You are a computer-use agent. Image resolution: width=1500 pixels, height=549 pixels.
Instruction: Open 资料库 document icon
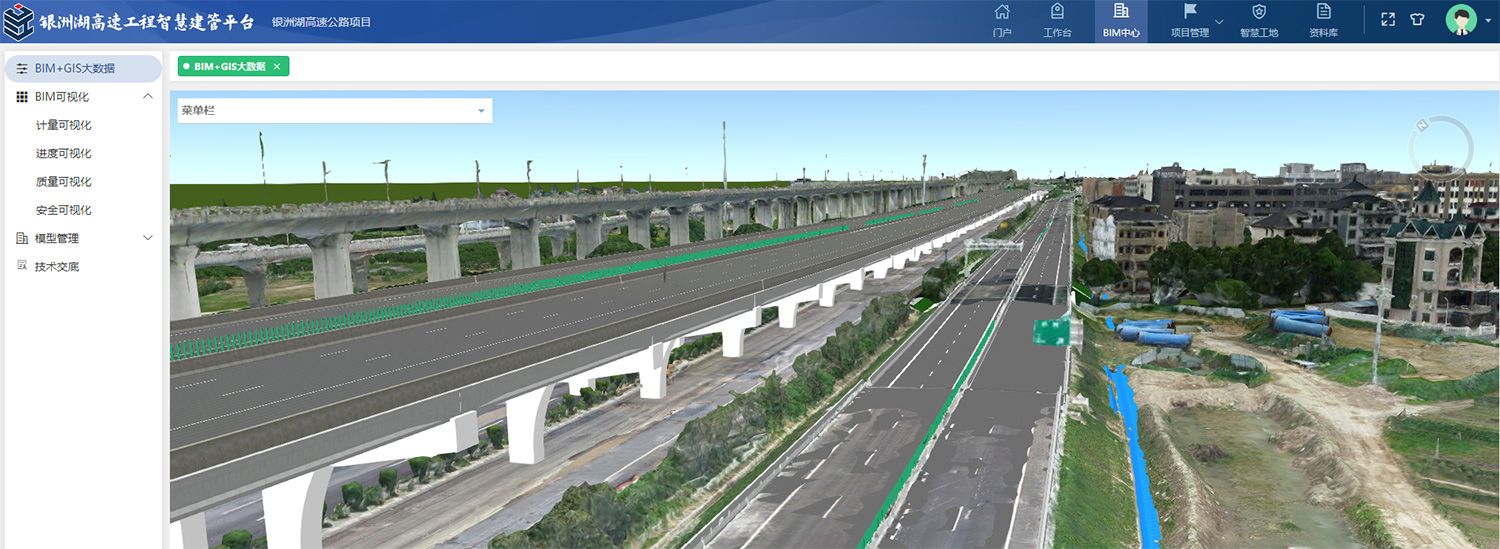coord(1323,21)
